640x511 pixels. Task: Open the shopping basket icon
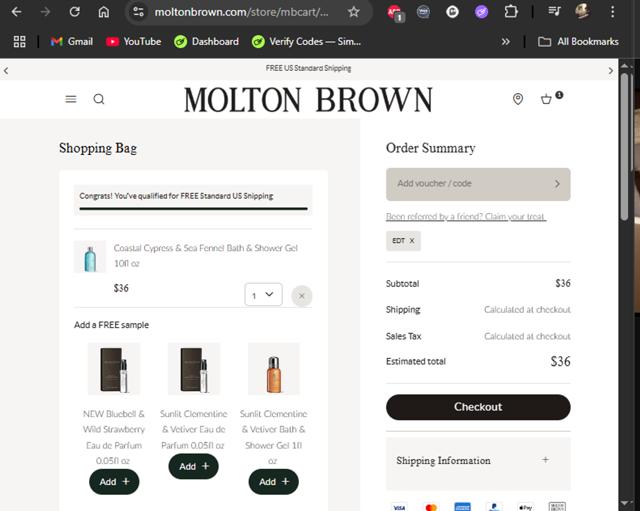(547, 99)
